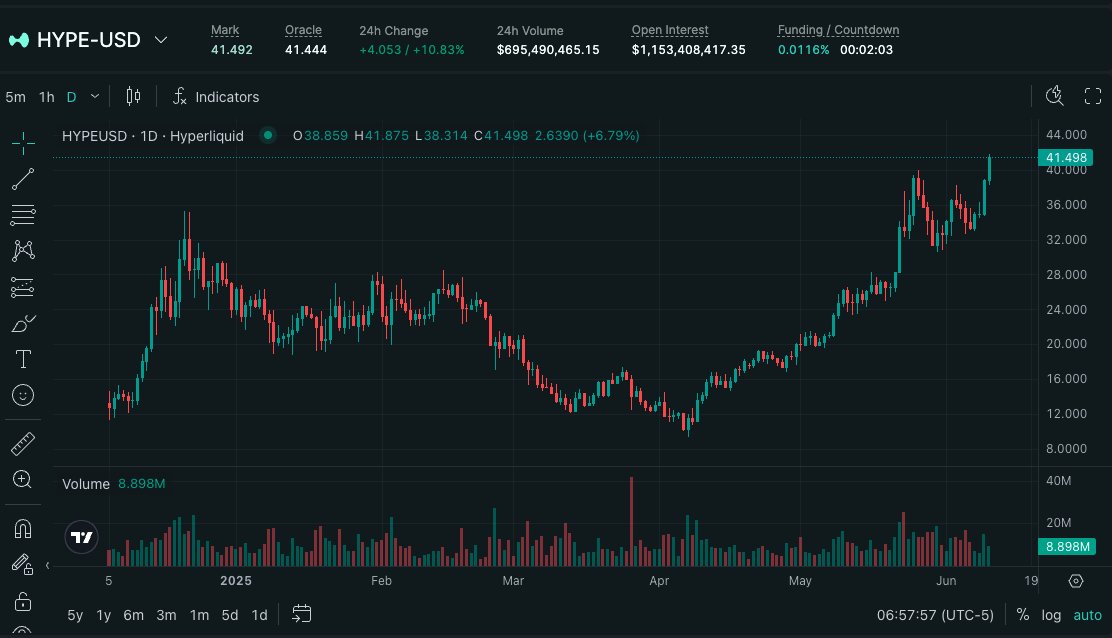Click the green market status dot
The height and width of the screenshot is (638, 1112).
[267, 135]
